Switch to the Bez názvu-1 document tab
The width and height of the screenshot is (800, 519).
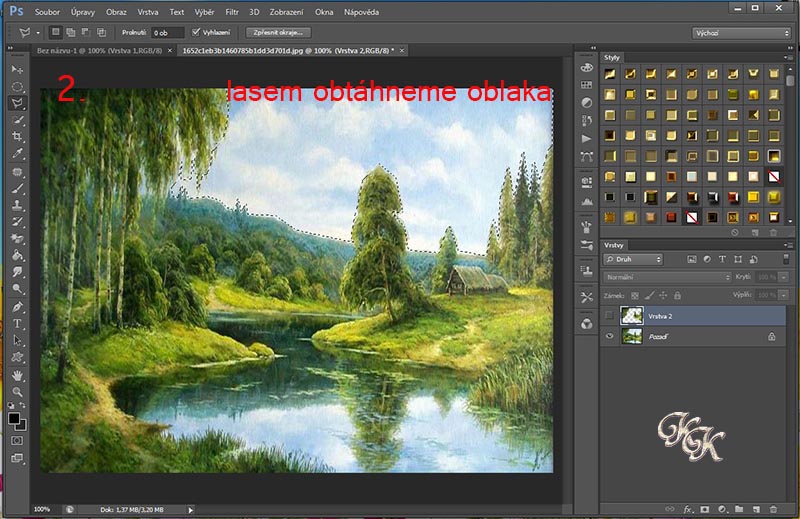click(x=99, y=51)
